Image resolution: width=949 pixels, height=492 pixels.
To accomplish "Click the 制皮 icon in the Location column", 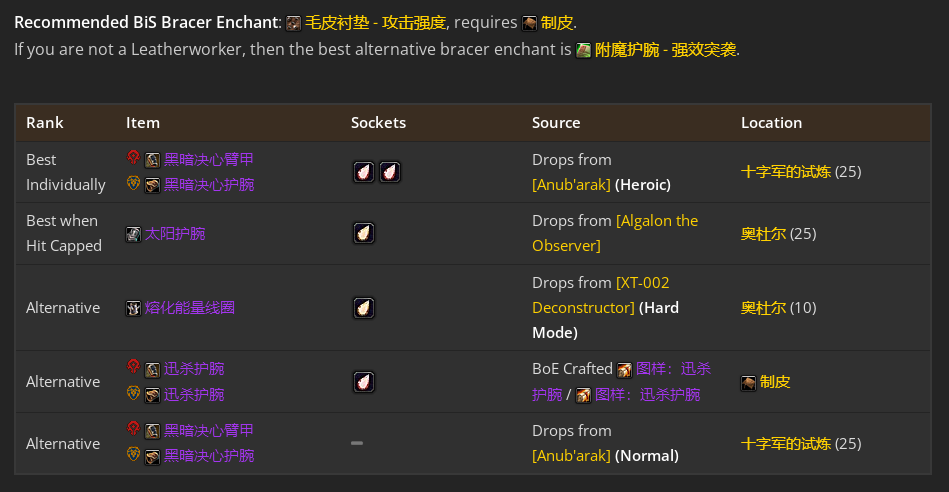I will pos(749,383).
